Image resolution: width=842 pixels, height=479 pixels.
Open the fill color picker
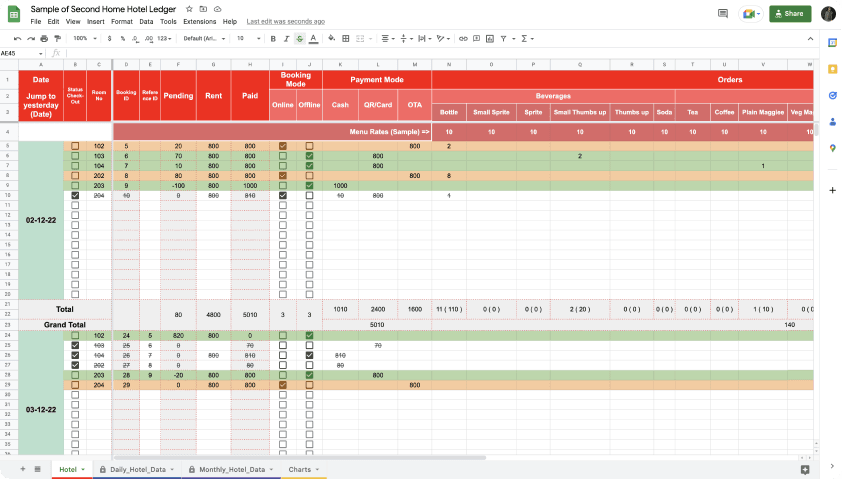[331, 39]
